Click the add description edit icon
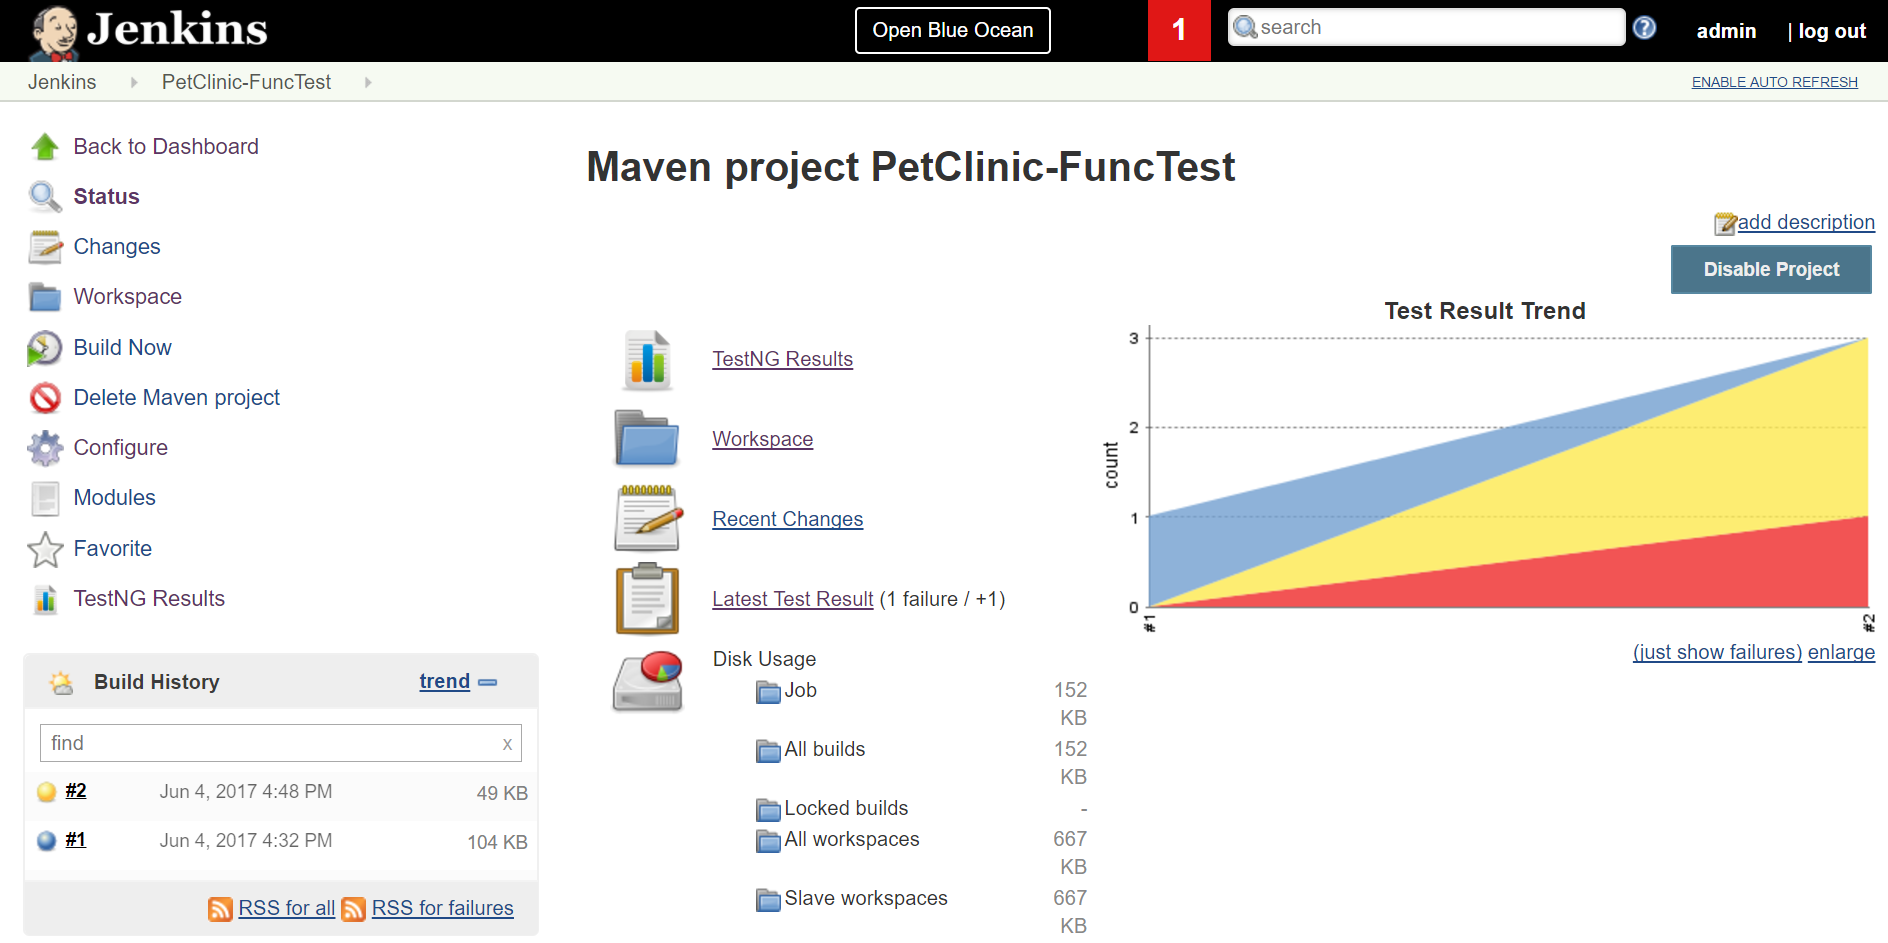 tap(1725, 223)
